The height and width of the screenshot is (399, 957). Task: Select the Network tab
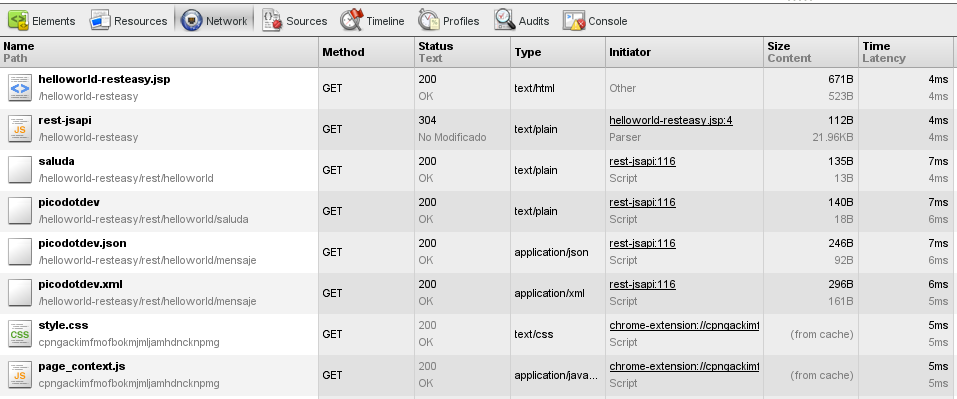tap(215, 21)
